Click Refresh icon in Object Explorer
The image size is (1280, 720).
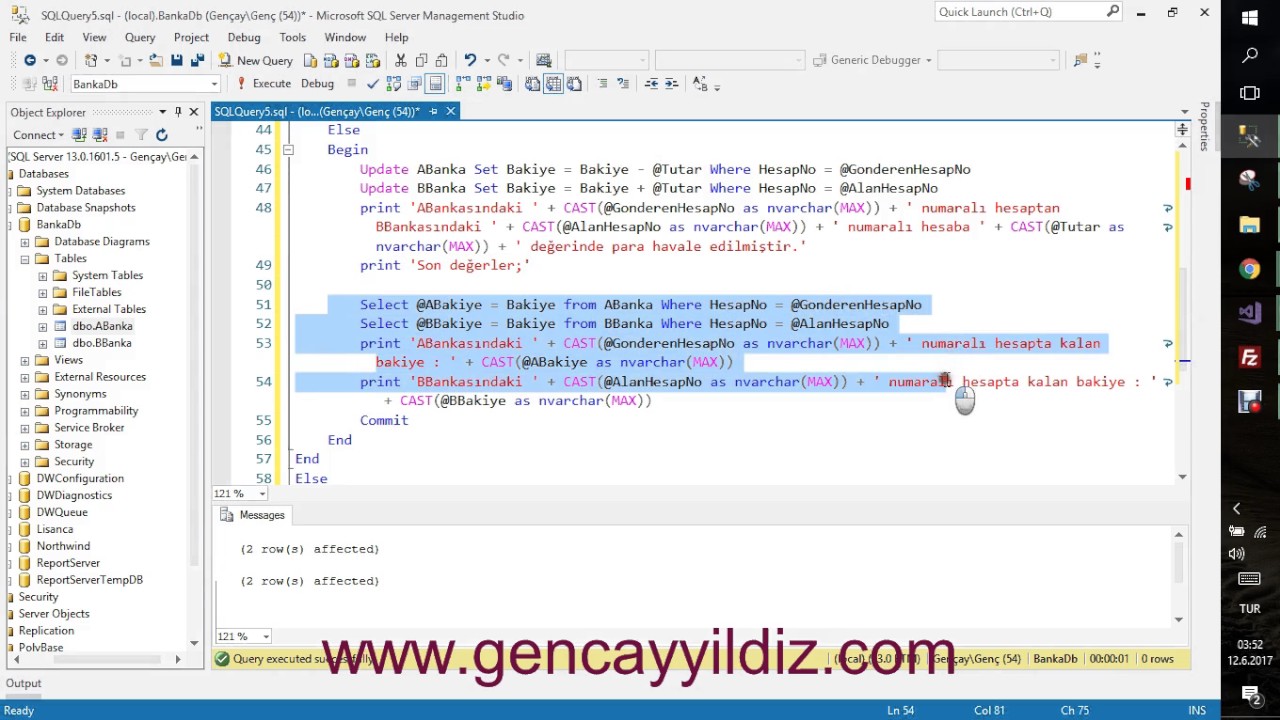pyautogui.click(x=162, y=135)
